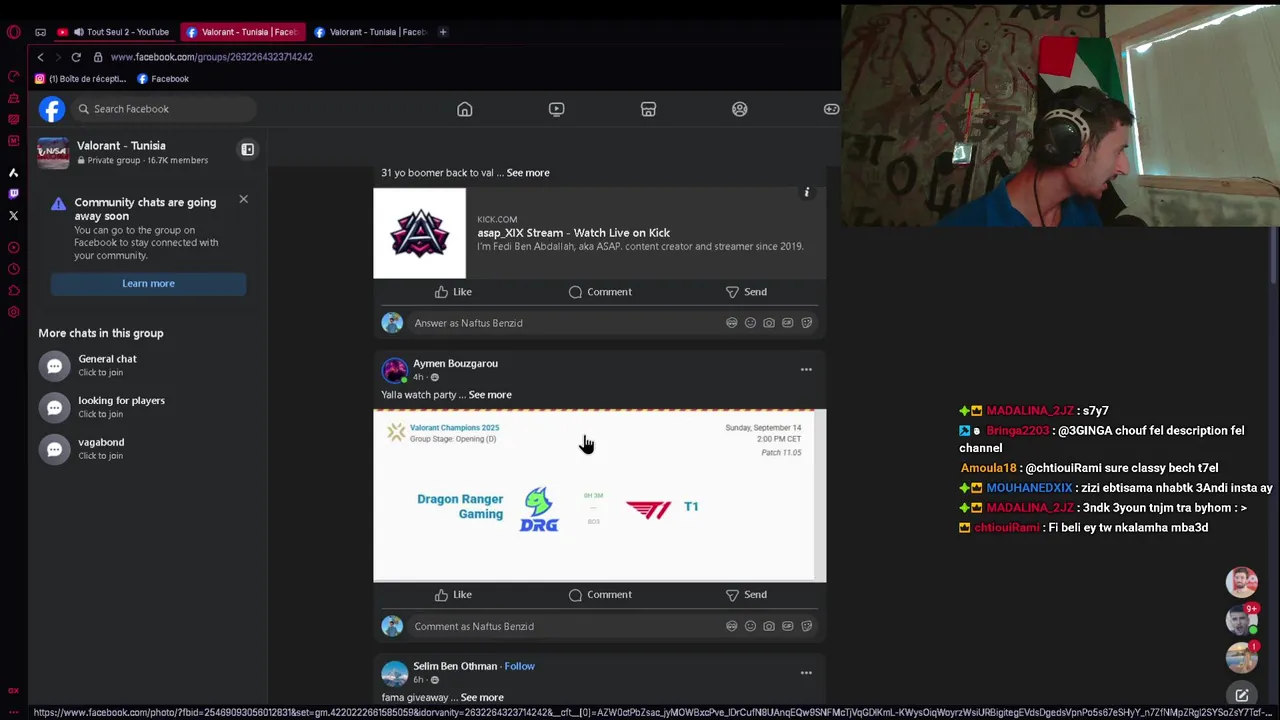Switch to the second Valorant - Tunisia tab

click(x=371, y=32)
